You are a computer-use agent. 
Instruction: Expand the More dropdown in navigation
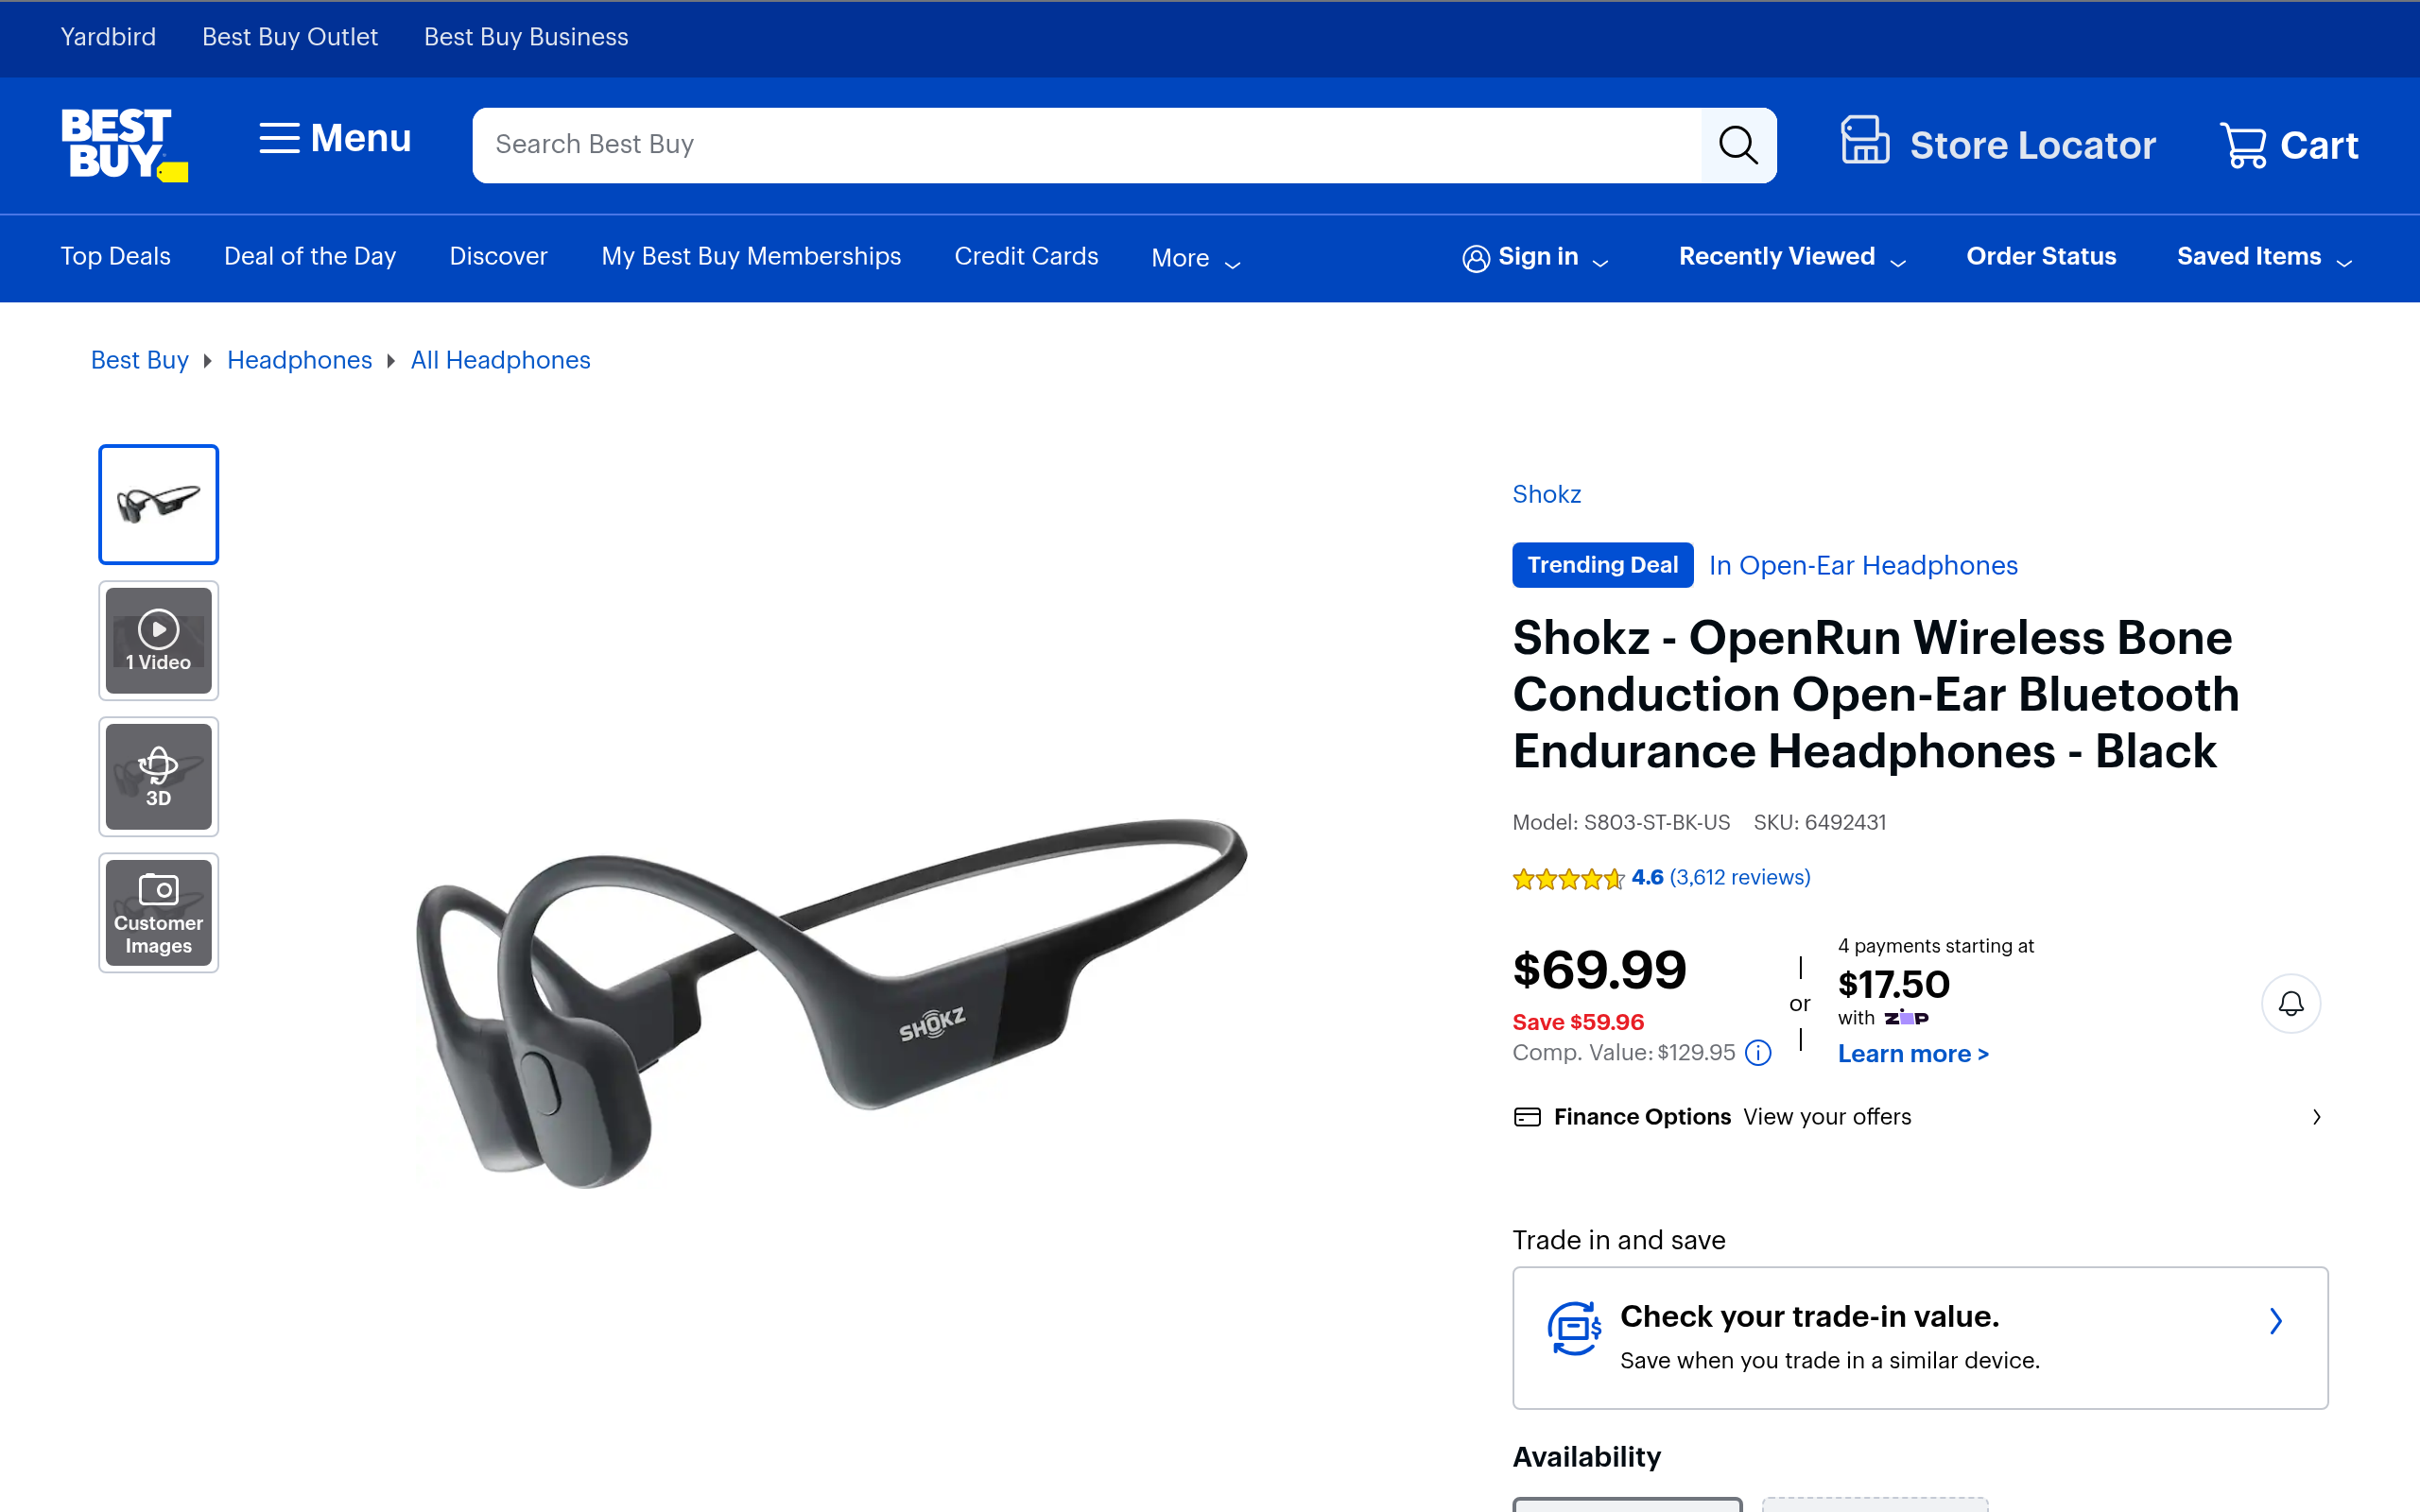coord(1196,258)
